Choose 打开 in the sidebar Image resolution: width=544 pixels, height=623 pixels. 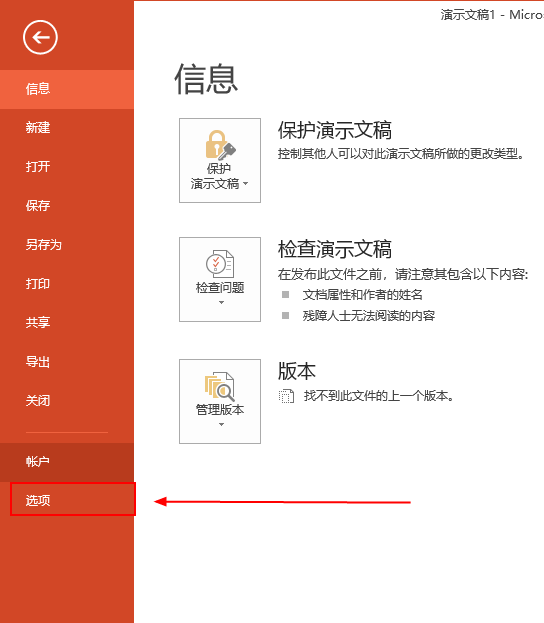click(67, 166)
